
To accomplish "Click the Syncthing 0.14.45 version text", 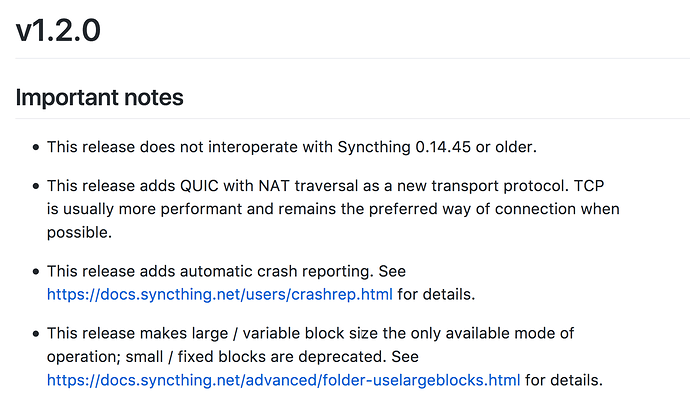I will tap(404, 147).
